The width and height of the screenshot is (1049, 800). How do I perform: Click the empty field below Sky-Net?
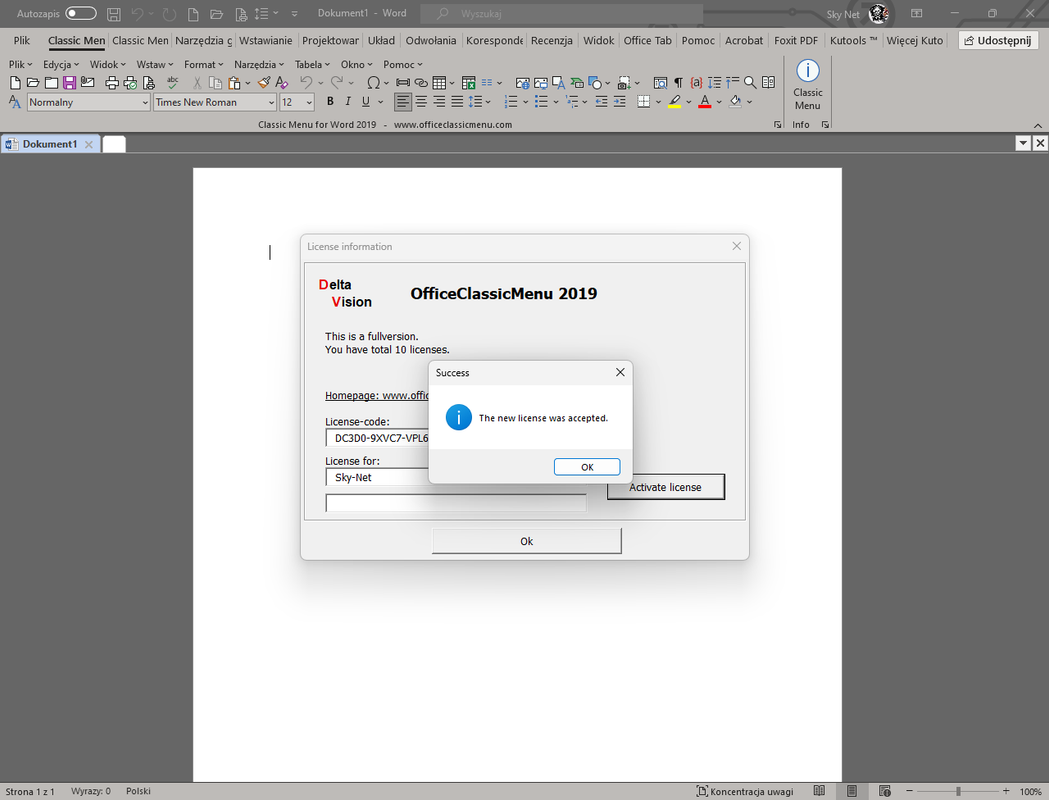click(x=456, y=503)
